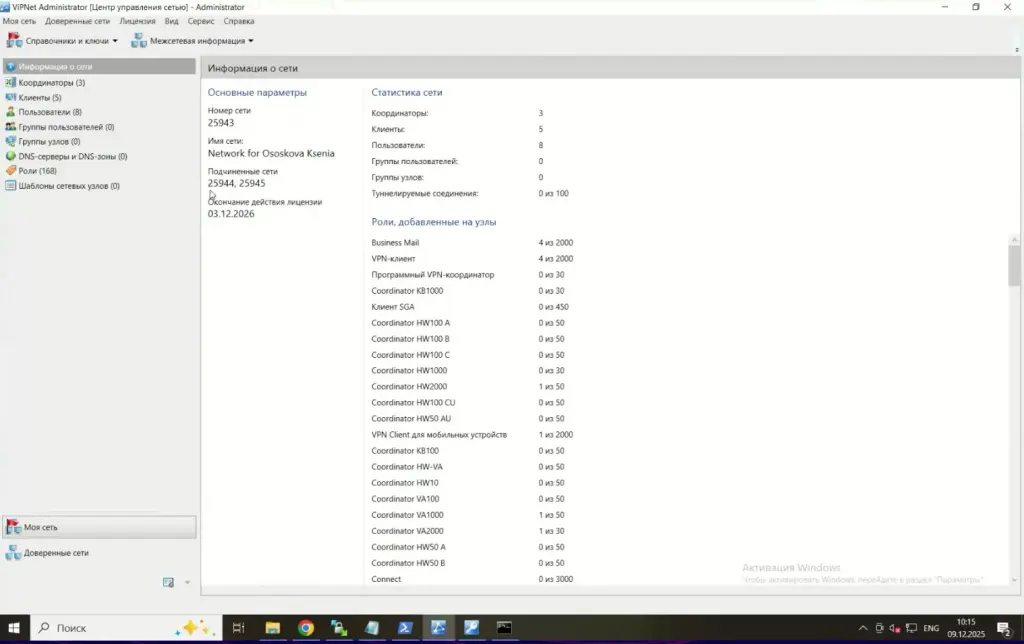Expand navigation pane options arrow
The width and height of the screenshot is (1024, 644).
point(187,583)
